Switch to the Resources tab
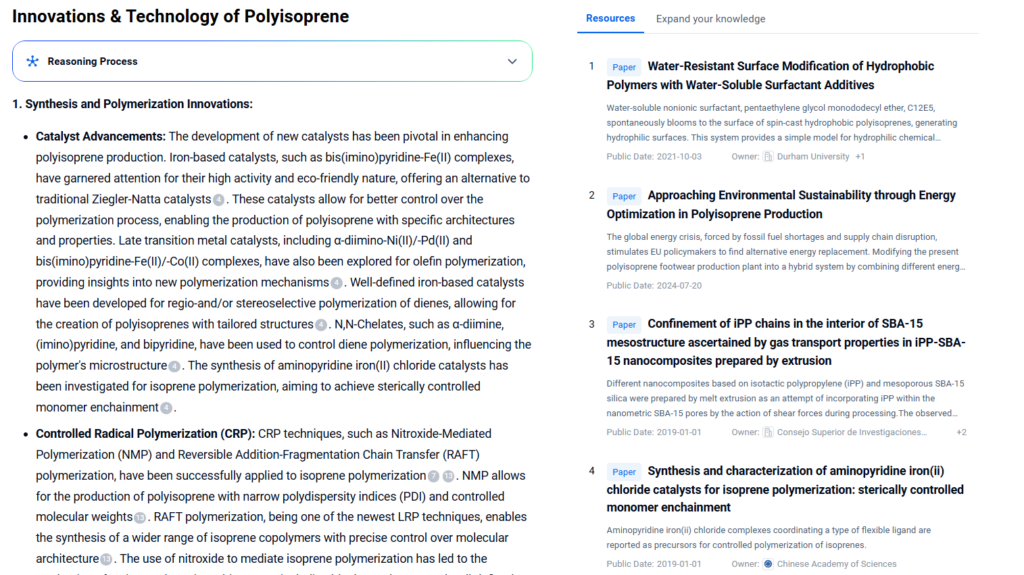1024x575 pixels. tap(610, 18)
